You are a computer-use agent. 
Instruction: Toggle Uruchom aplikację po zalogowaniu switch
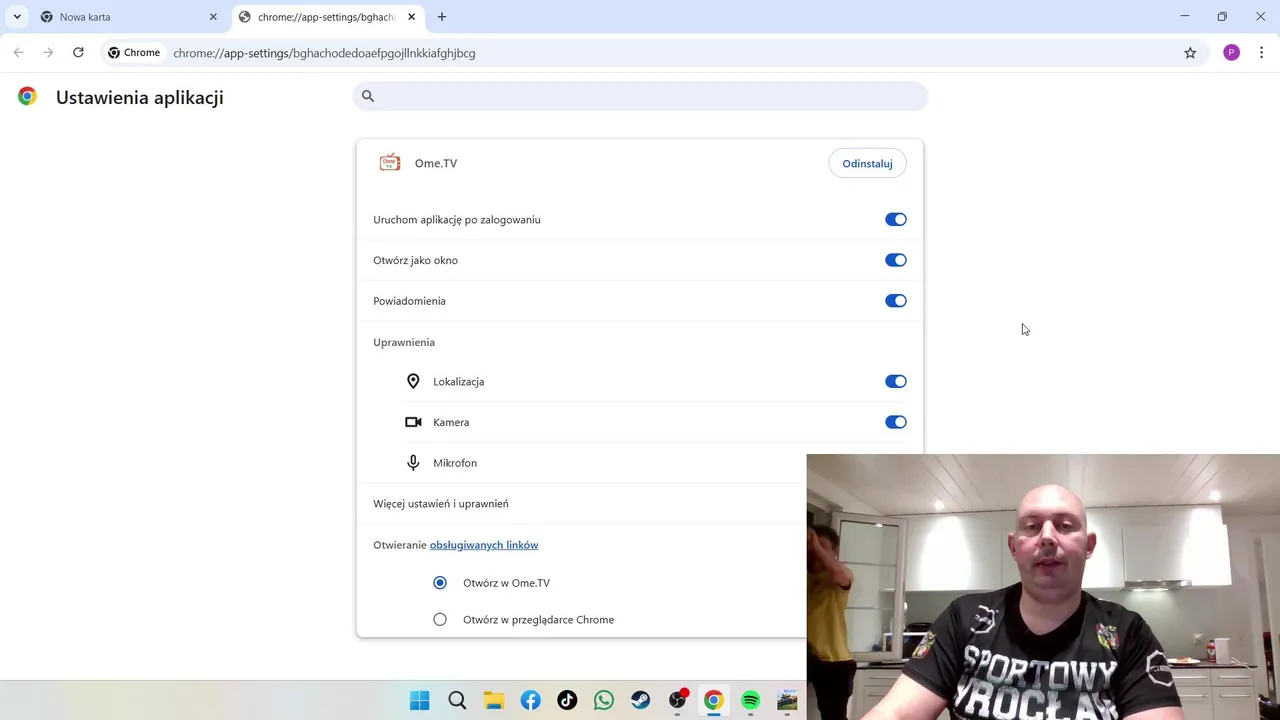895,220
